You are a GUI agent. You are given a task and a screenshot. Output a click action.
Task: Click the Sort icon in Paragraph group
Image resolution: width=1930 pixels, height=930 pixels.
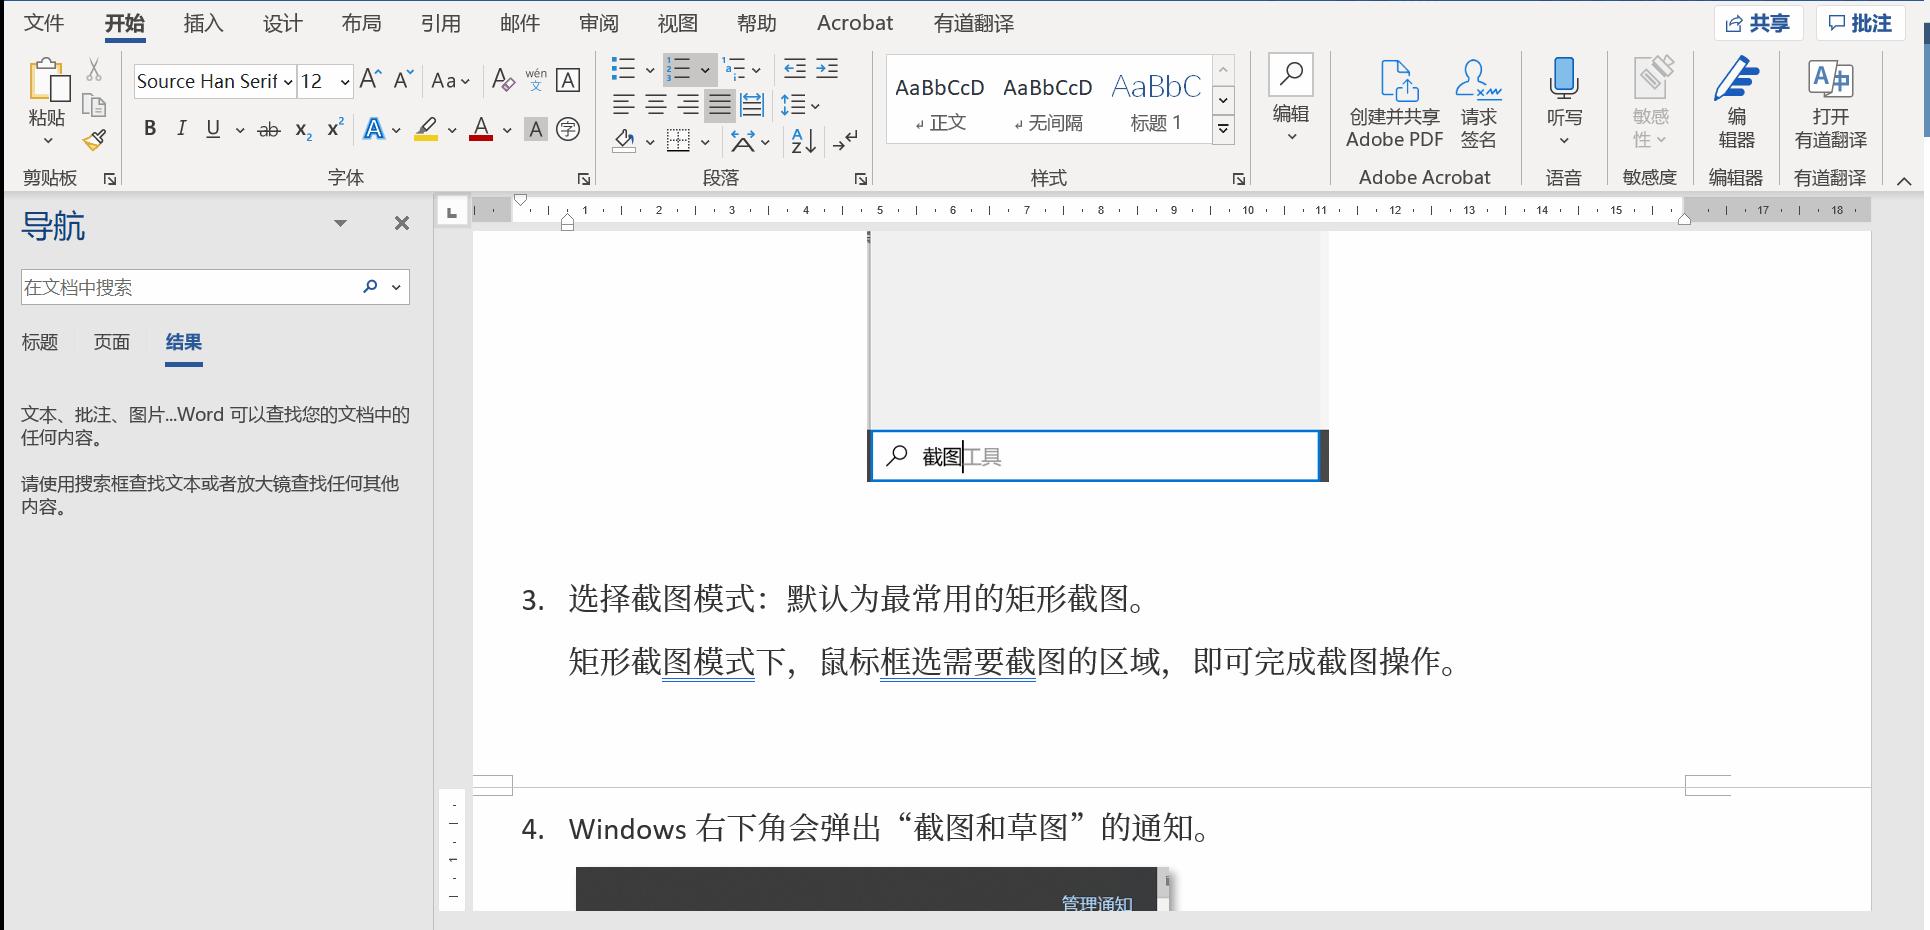(801, 141)
